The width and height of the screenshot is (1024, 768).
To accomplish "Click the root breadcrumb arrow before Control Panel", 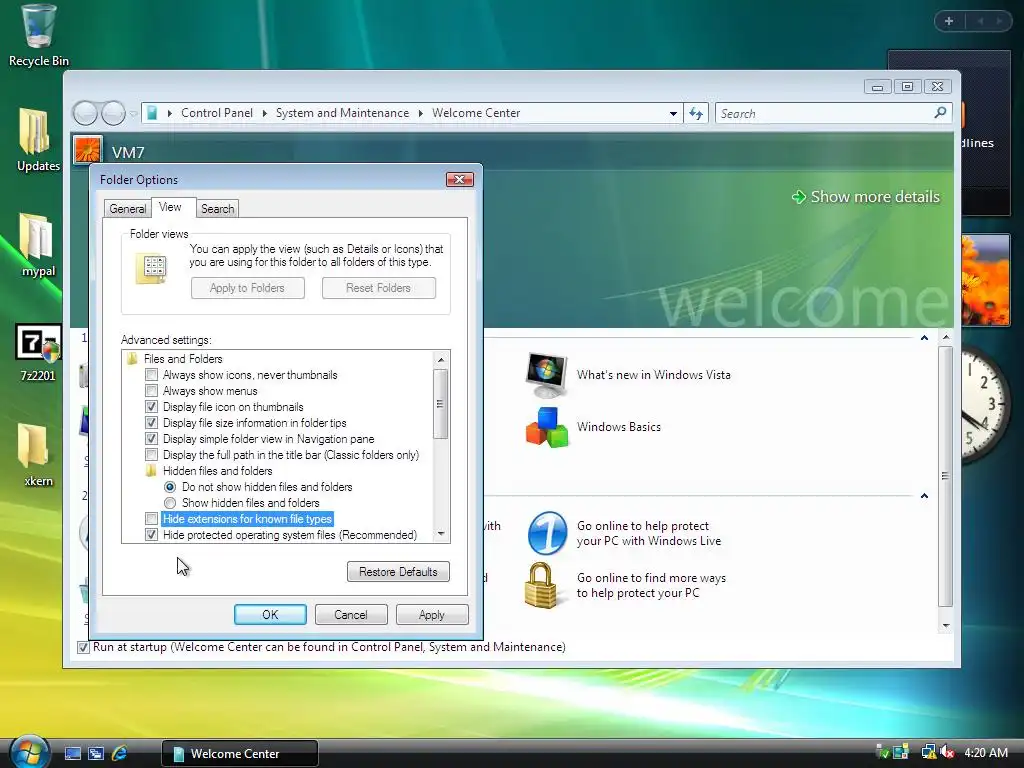I will point(170,114).
